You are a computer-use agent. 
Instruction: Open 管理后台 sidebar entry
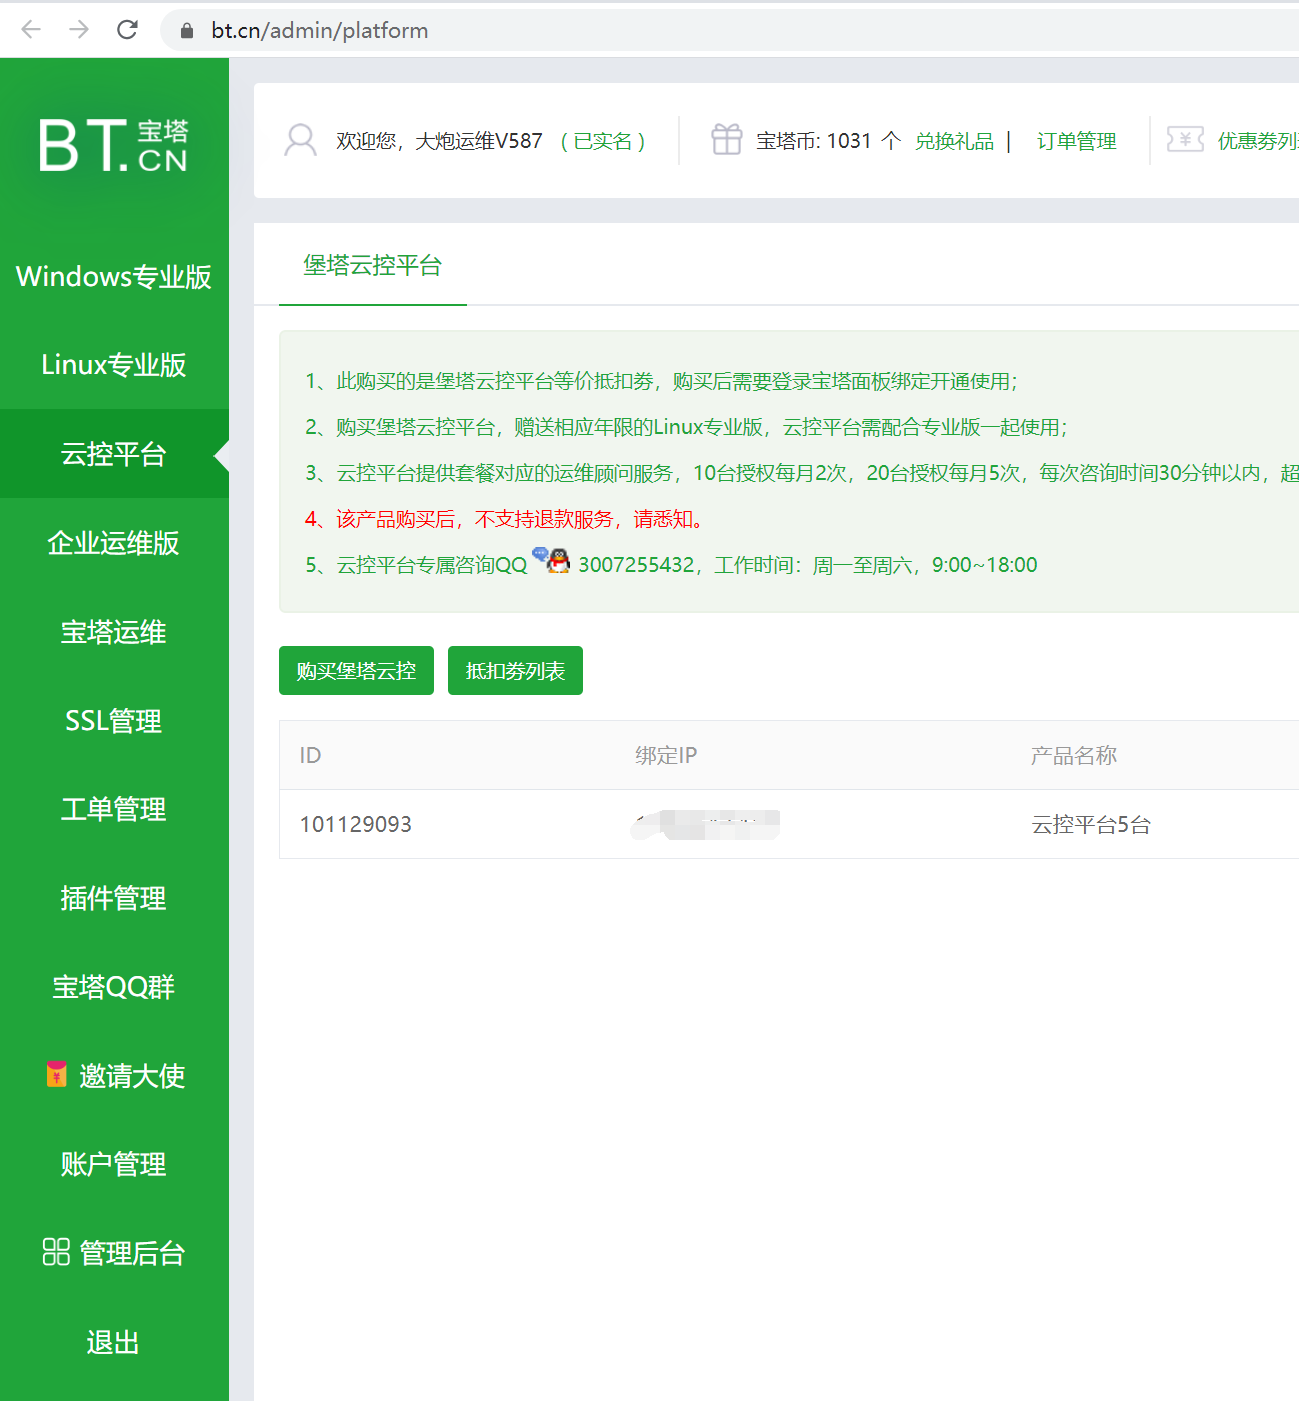click(x=114, y=1253)
